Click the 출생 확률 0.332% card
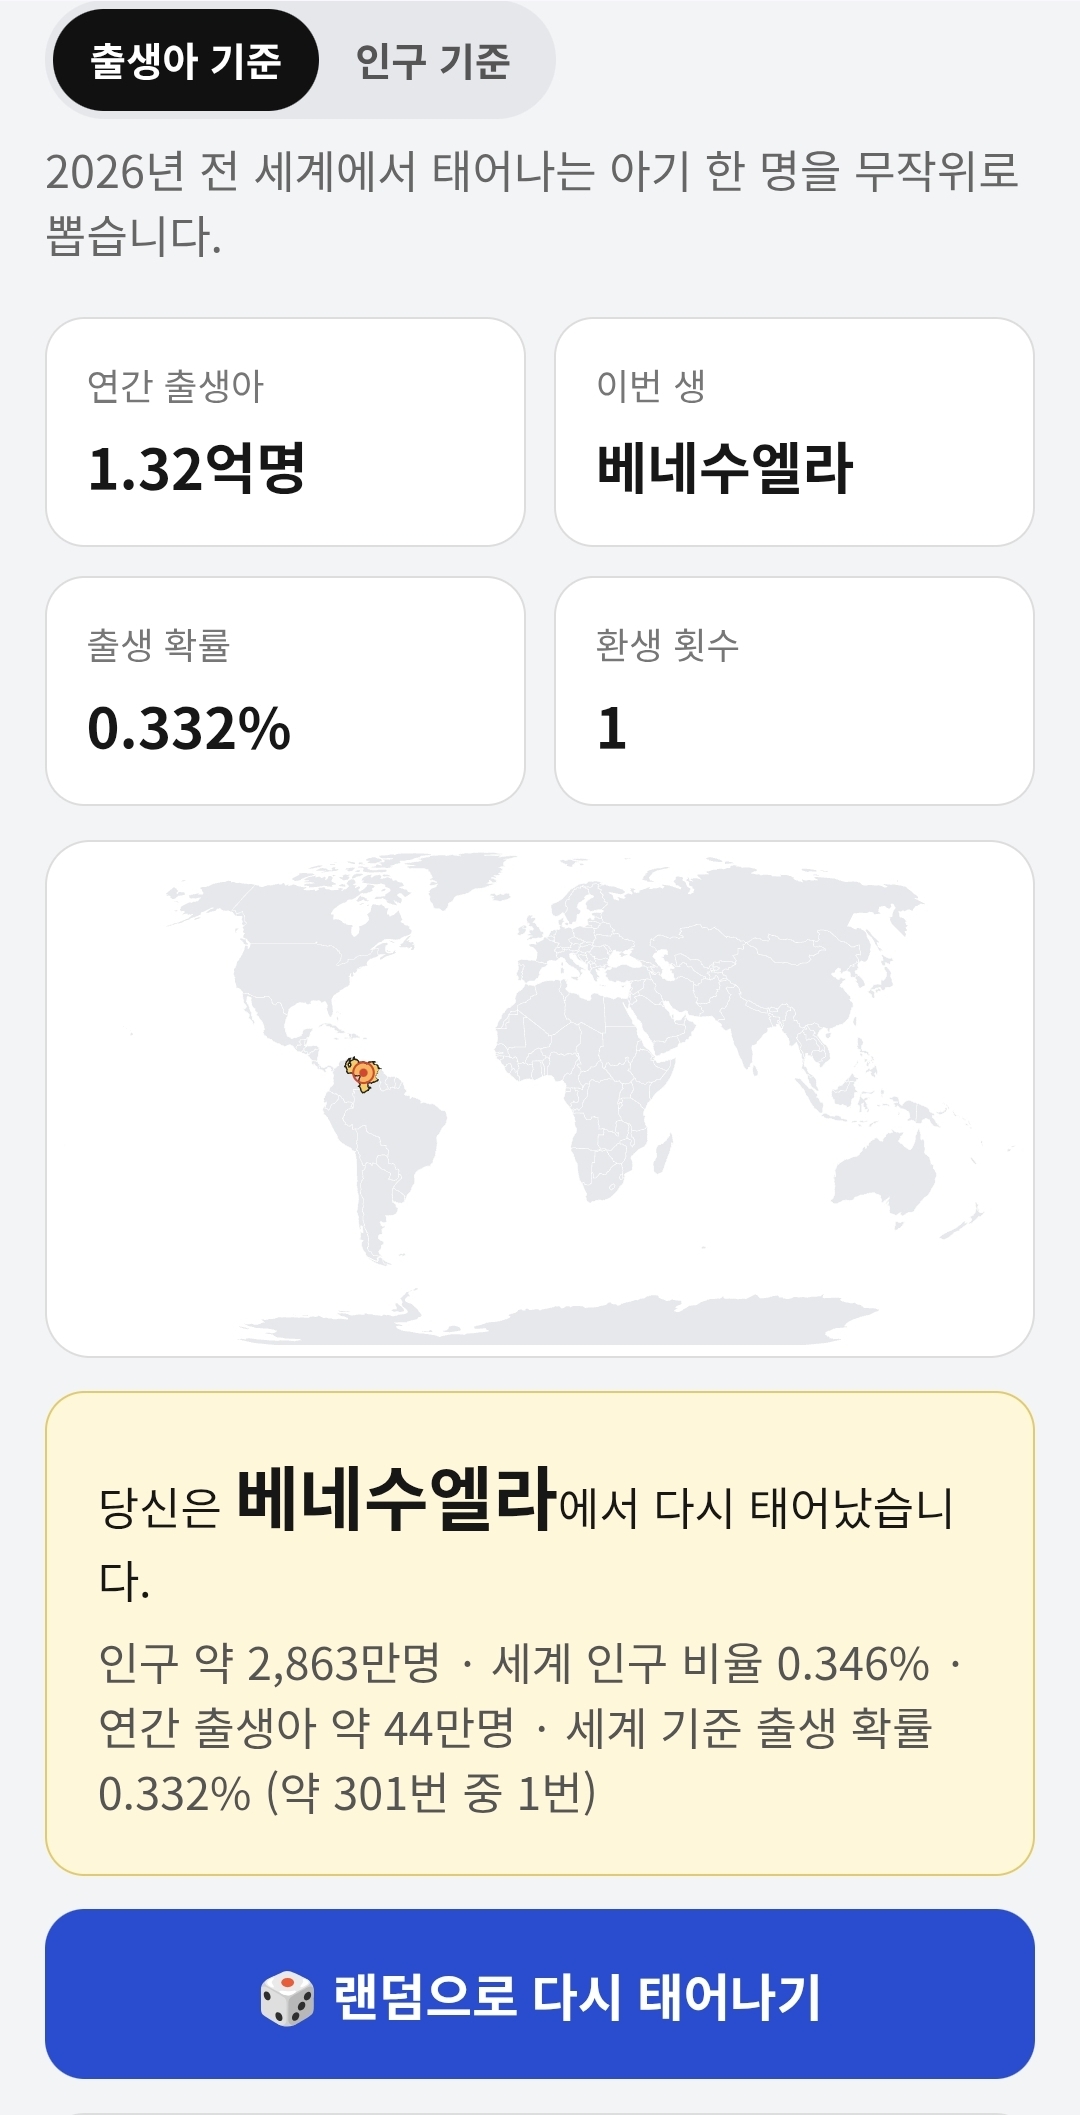The width and height of the screenshot is (1080, 2115). (286, 691)
